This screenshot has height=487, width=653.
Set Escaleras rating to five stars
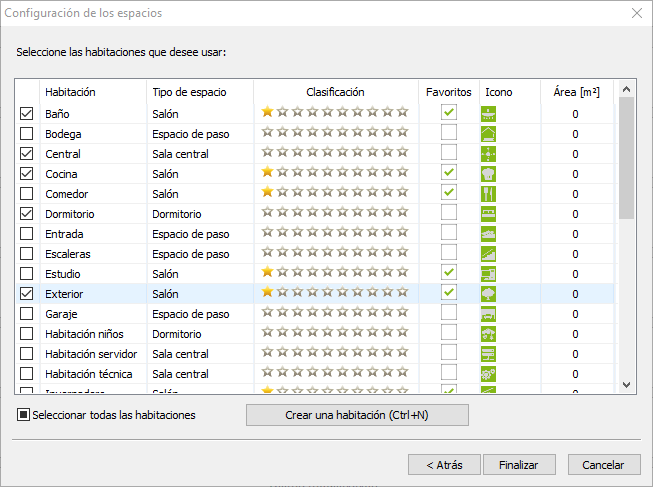[327, 253]
